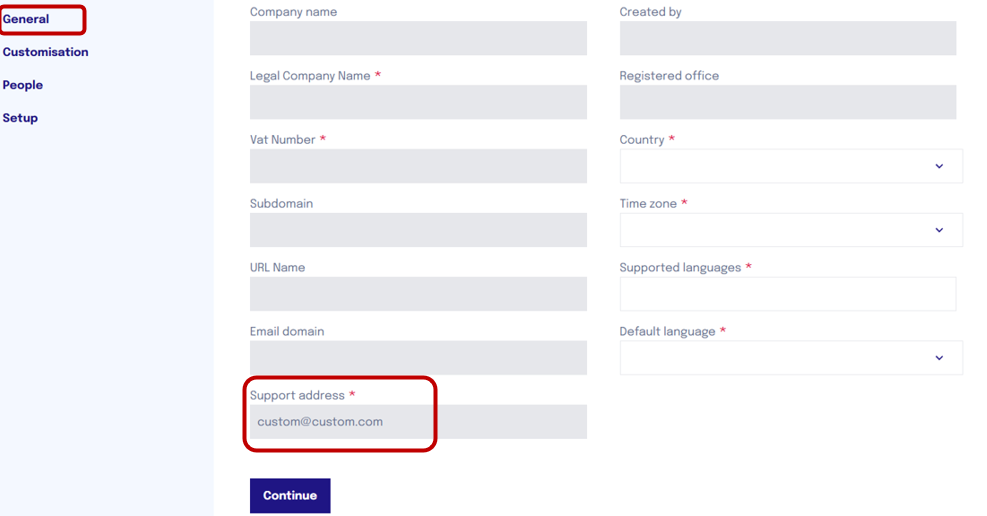The width and height of the screenshot is (987, 516).
Task: Open the Setup section
Action: tap(20, 118)
